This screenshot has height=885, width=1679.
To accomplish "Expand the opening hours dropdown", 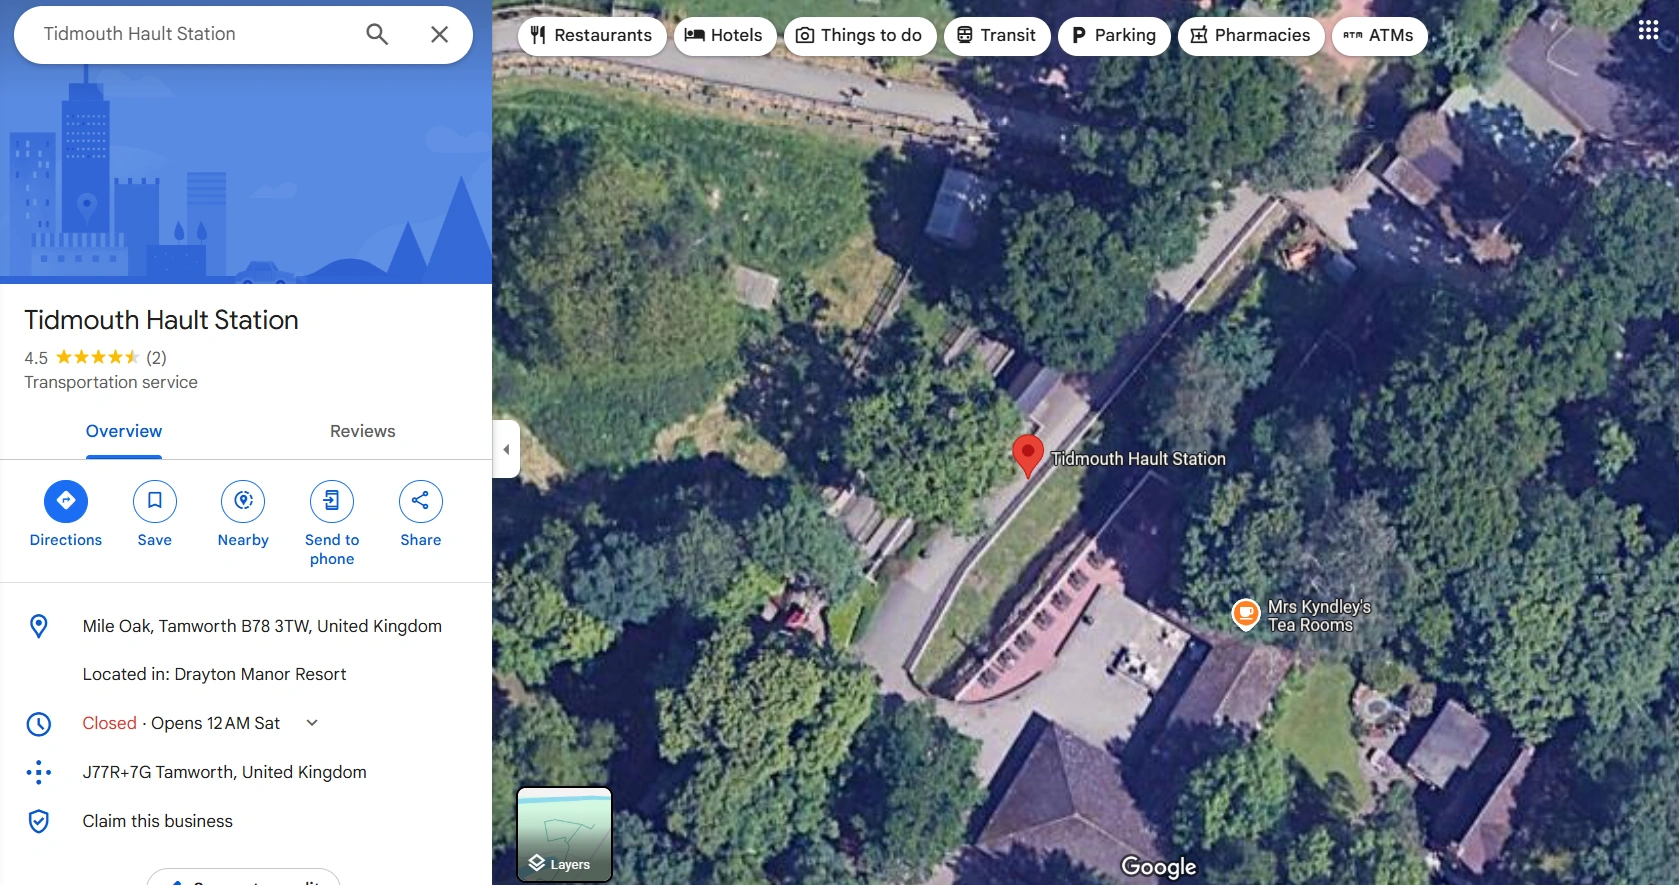I will coord(312,723).
